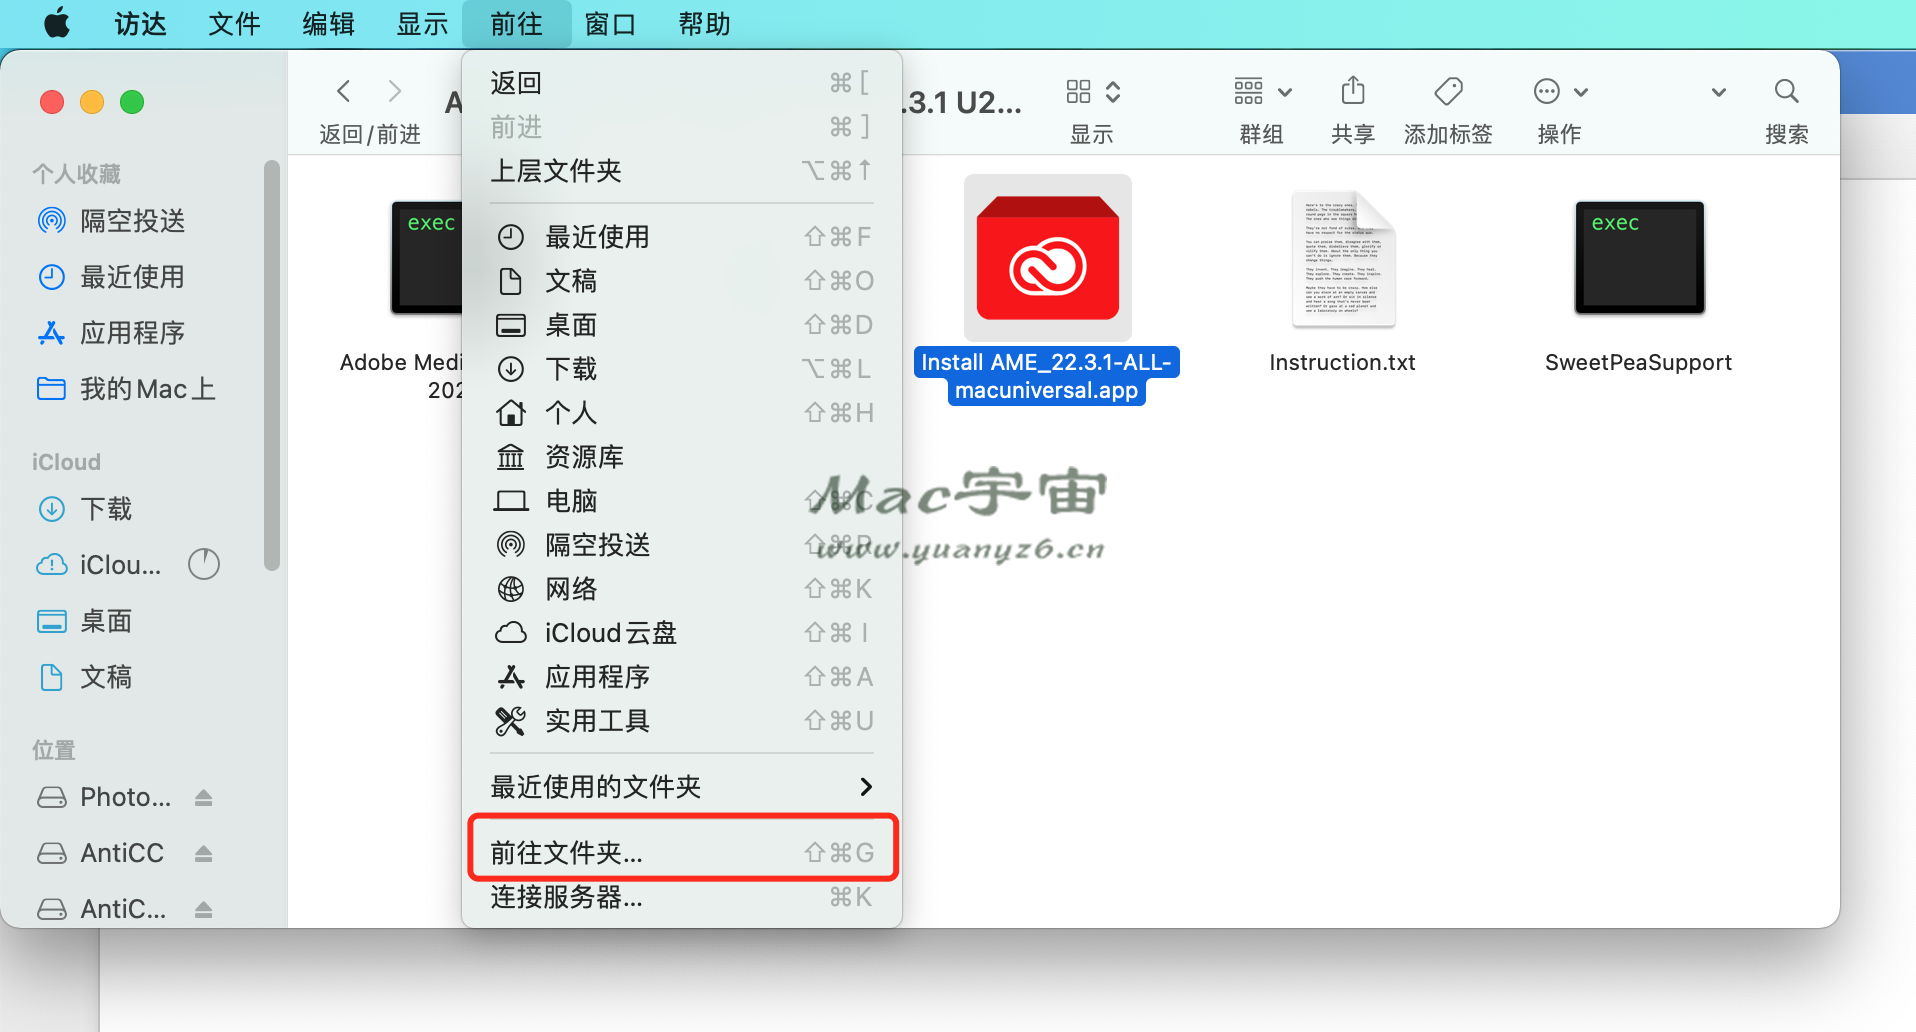
Task: Open the Window menu in menu bar
Action: [610, 23]
